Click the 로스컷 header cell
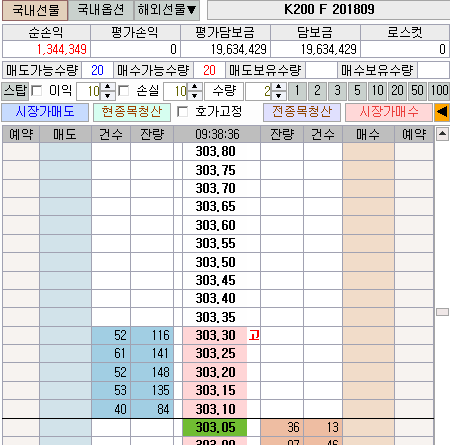 (405, 33)
